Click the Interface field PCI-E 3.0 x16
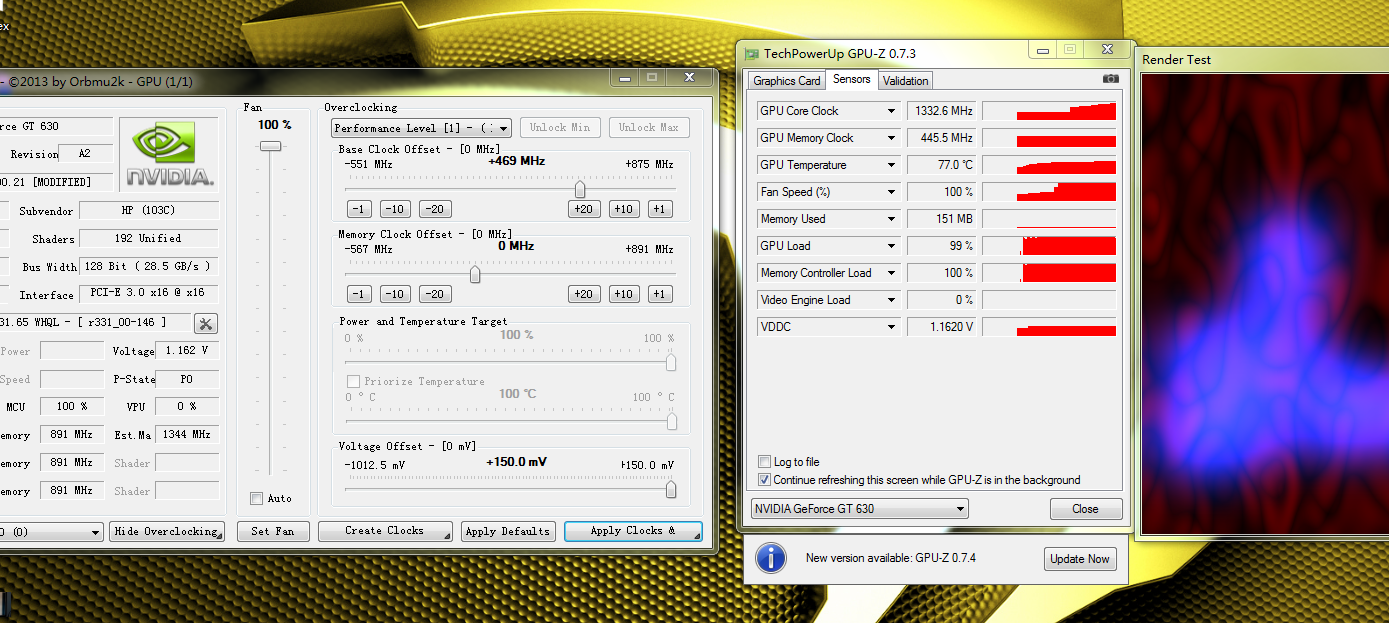1389x623 pixels. (149, 294)
